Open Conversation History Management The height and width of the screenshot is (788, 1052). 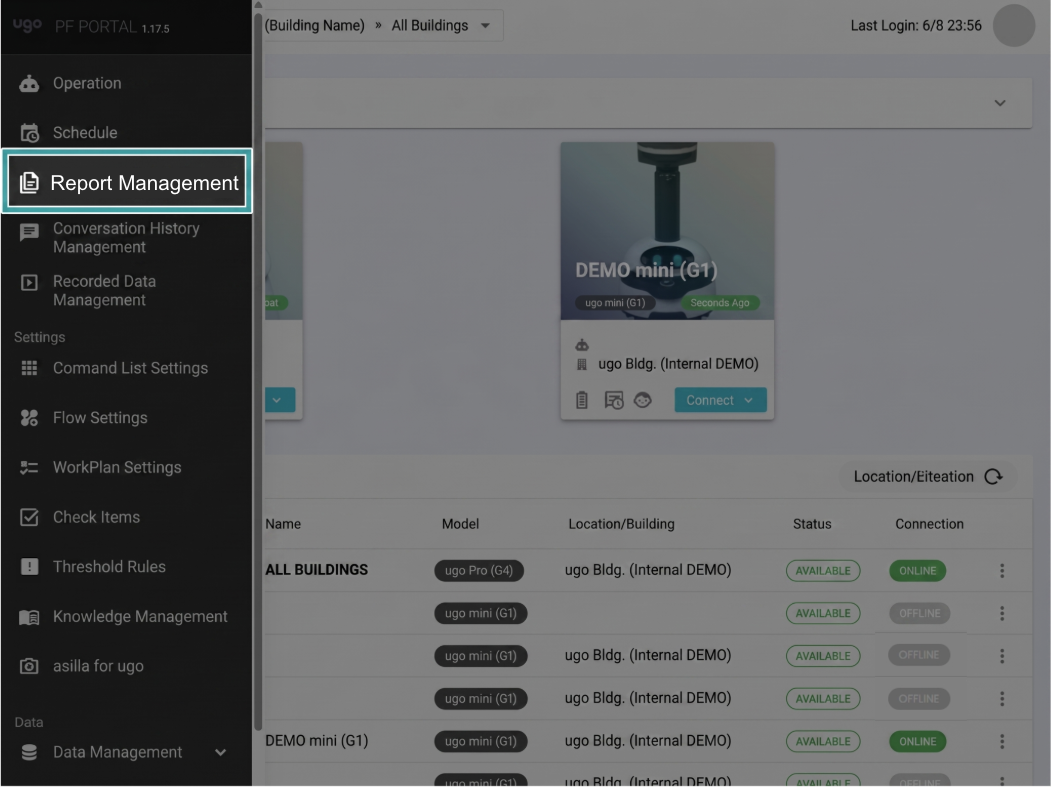coord(126,237)
